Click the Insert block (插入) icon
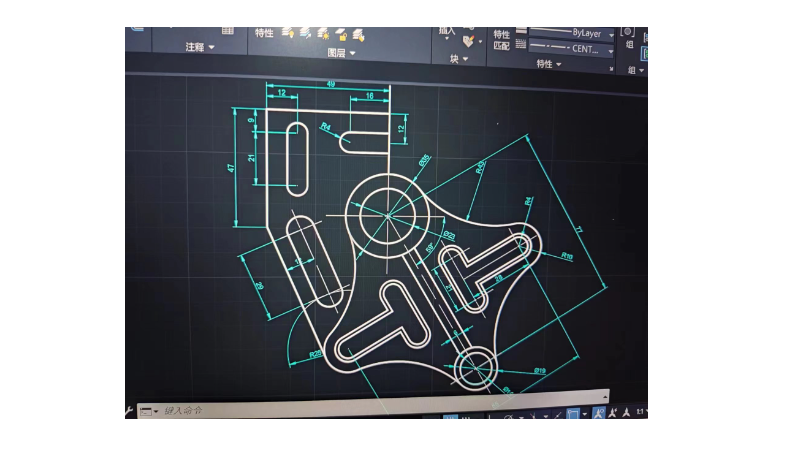This screenshot has height=453, width=800. pyautogui.click(x=446, y=32)
